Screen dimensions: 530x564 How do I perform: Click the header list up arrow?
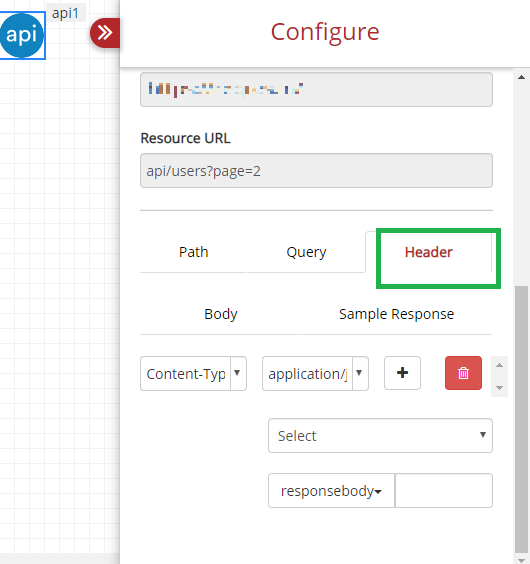pos(499,365)
